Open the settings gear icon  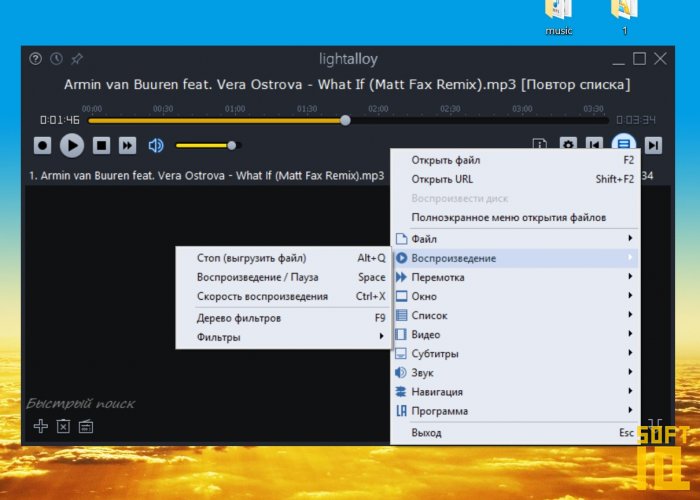[568, 143]
